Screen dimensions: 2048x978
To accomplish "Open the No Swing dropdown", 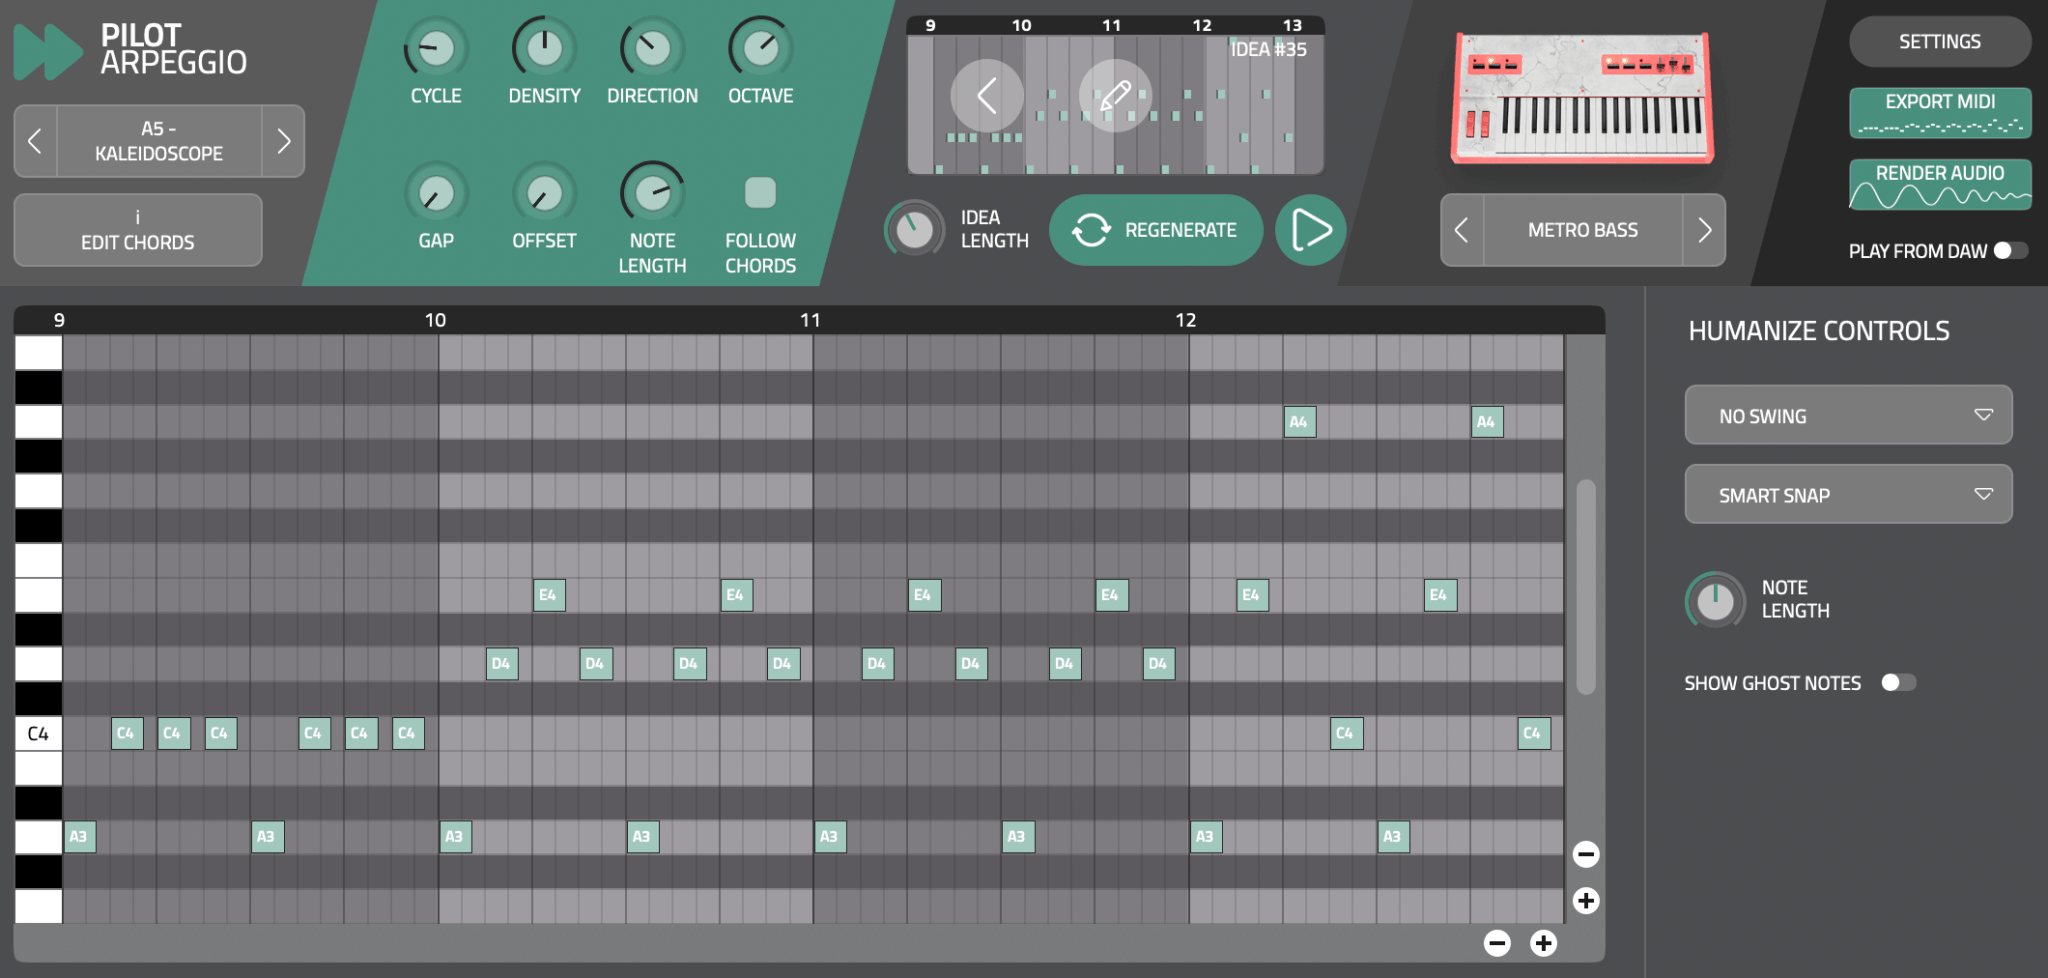I will click(x=1848, y=415).
